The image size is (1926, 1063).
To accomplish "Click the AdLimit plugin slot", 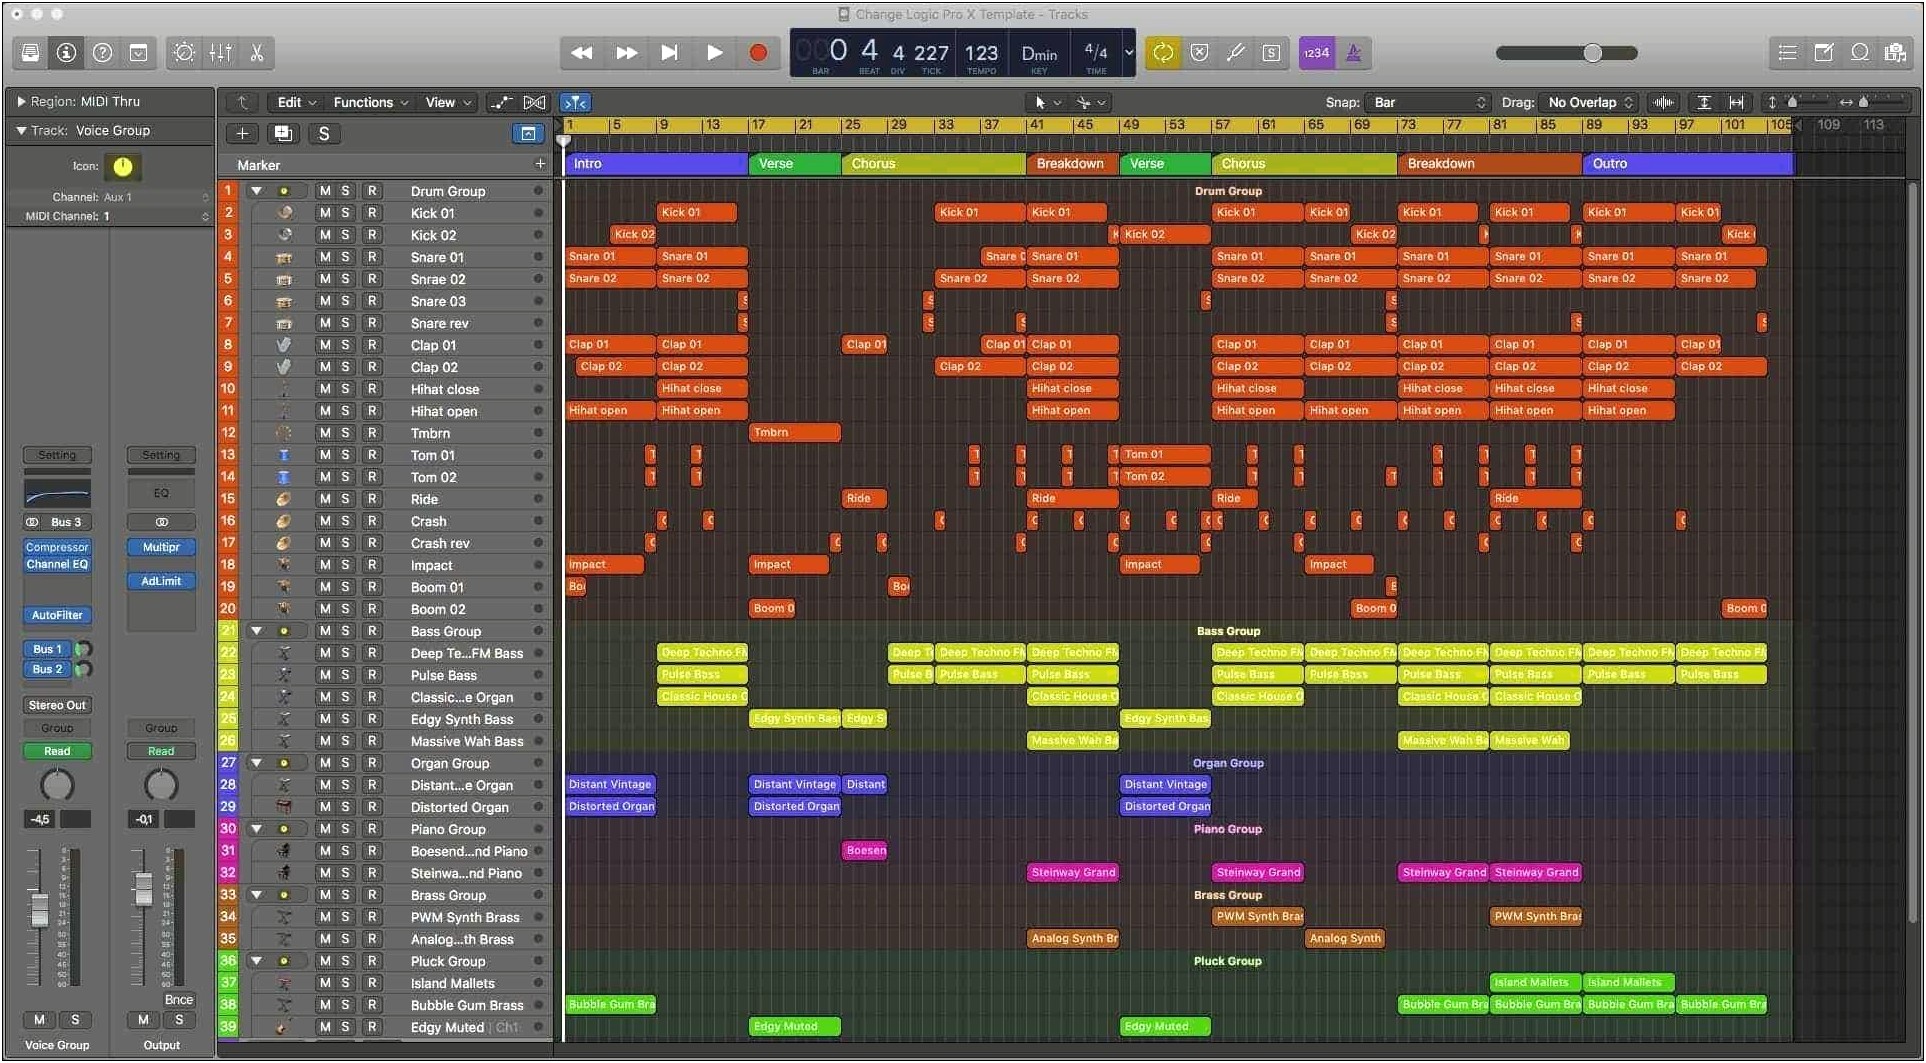I will tap(161, 581).
